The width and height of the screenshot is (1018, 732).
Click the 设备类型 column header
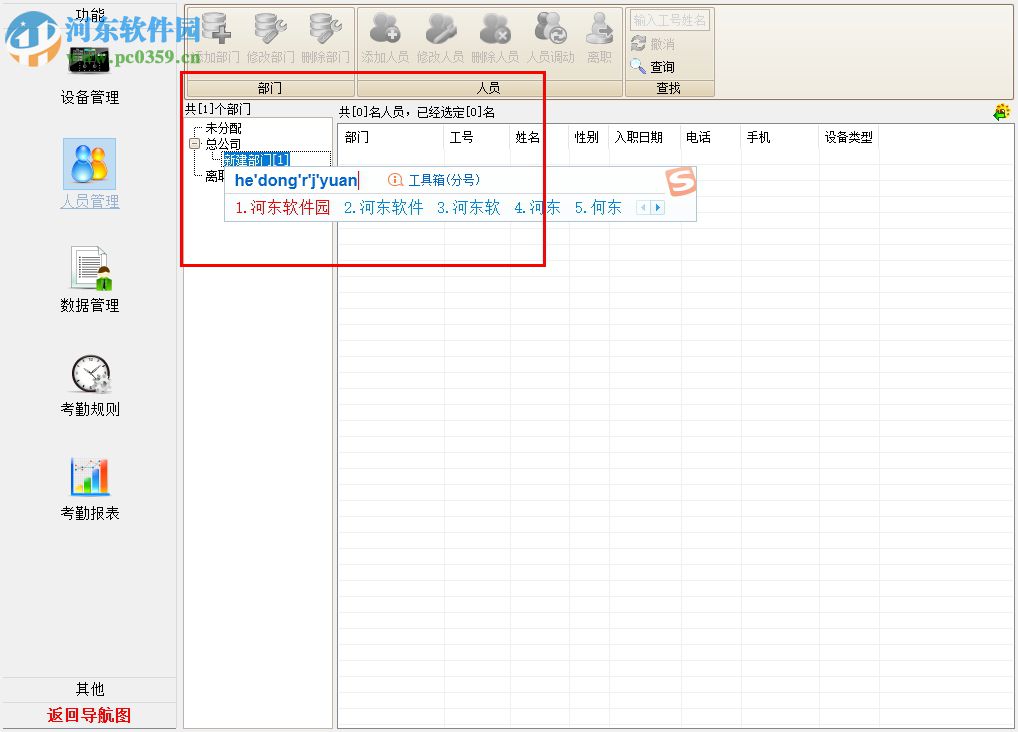coord(849,137)
